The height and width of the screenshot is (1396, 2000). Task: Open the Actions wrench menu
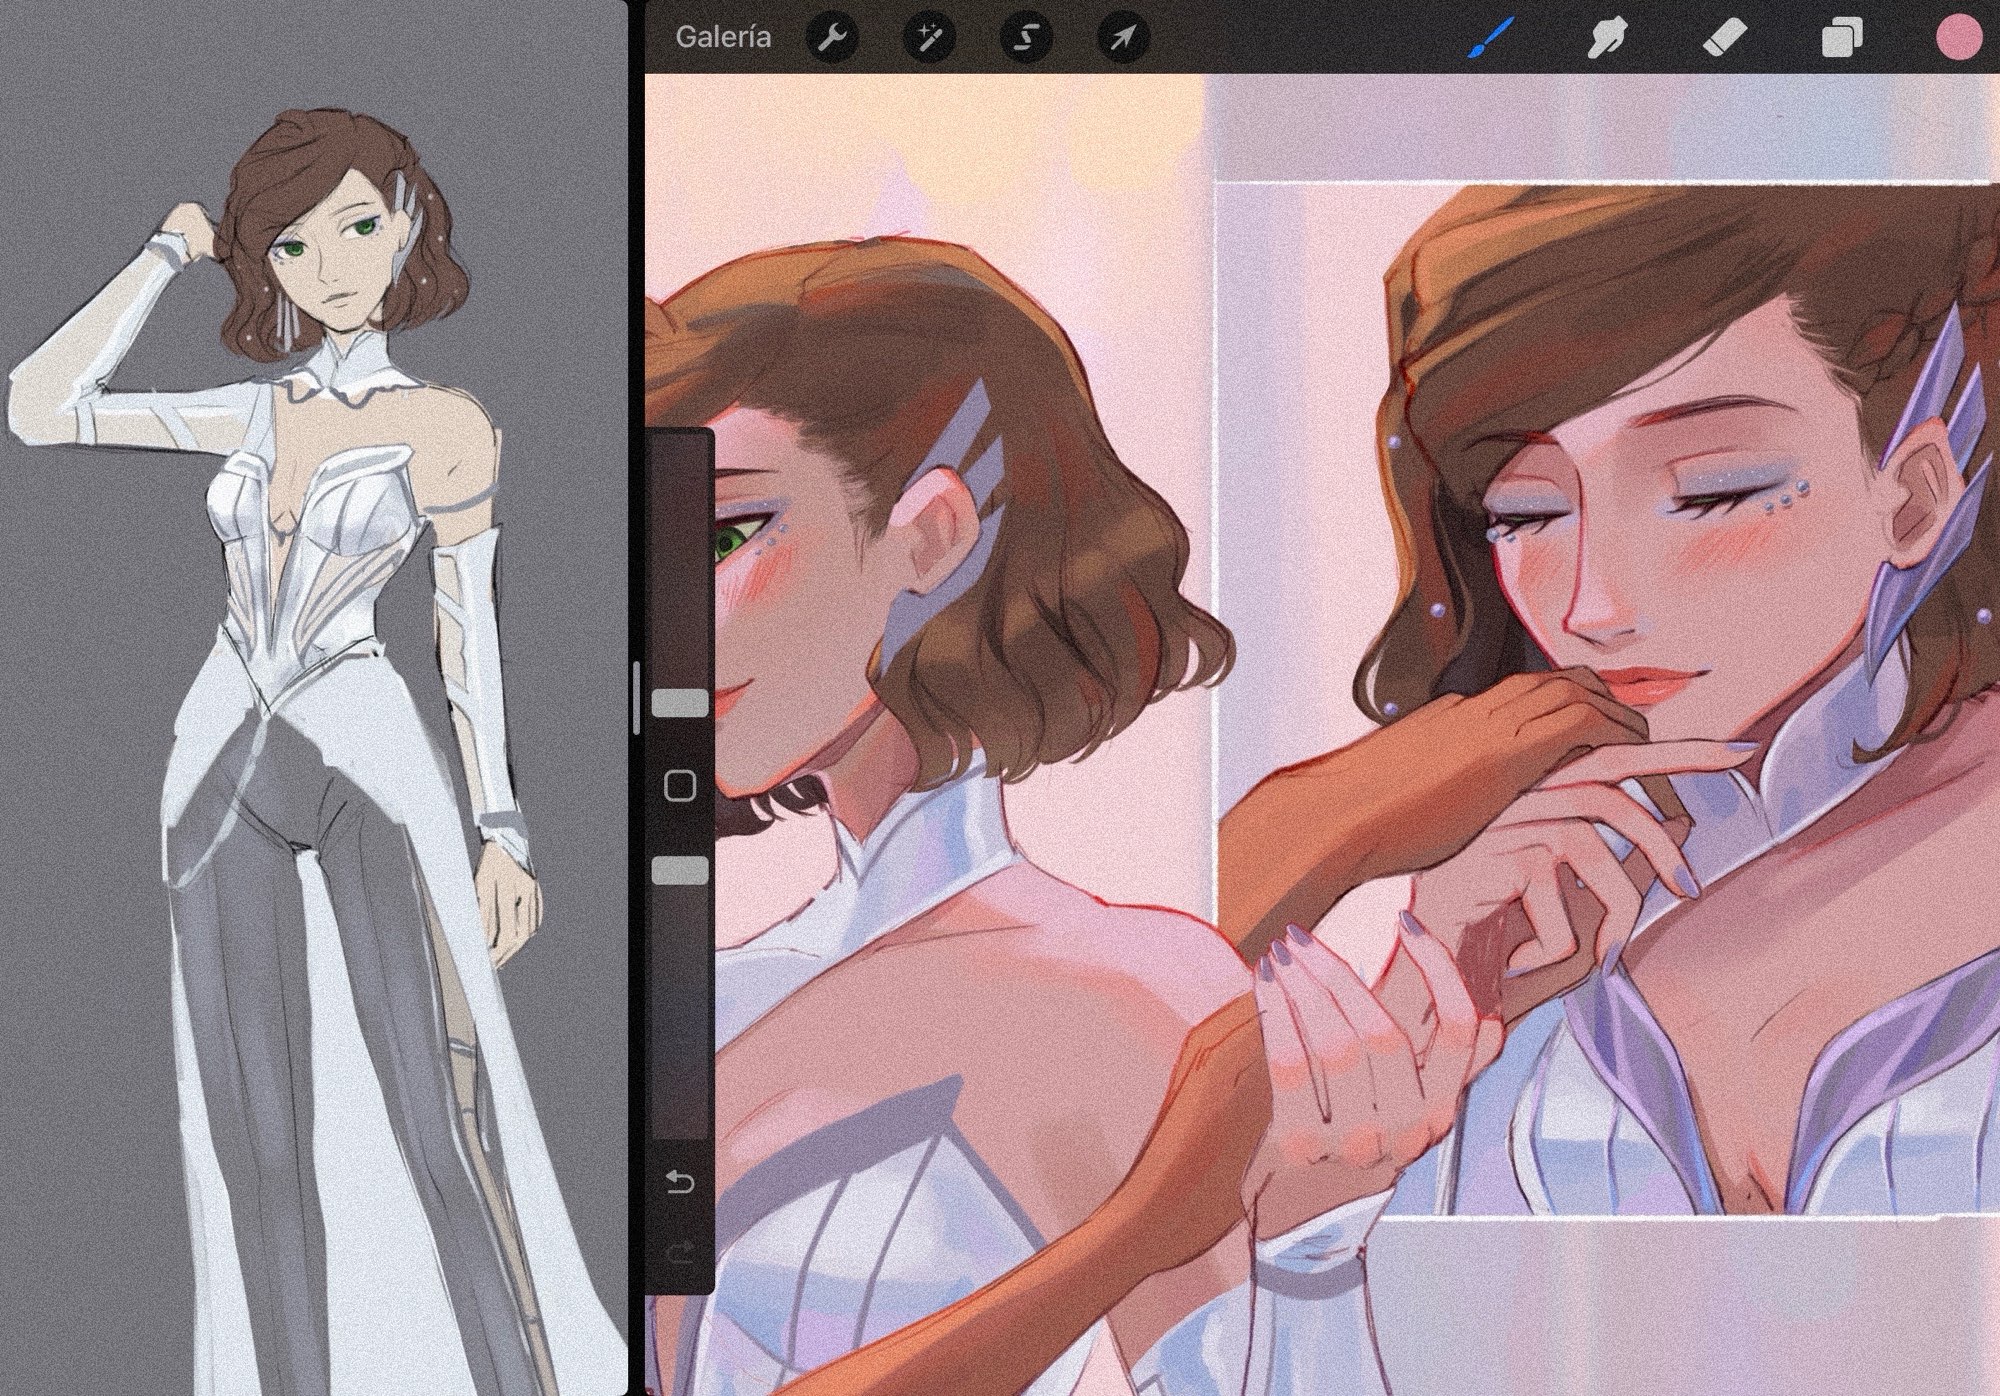pyautogui.click(x=832, y=39)
